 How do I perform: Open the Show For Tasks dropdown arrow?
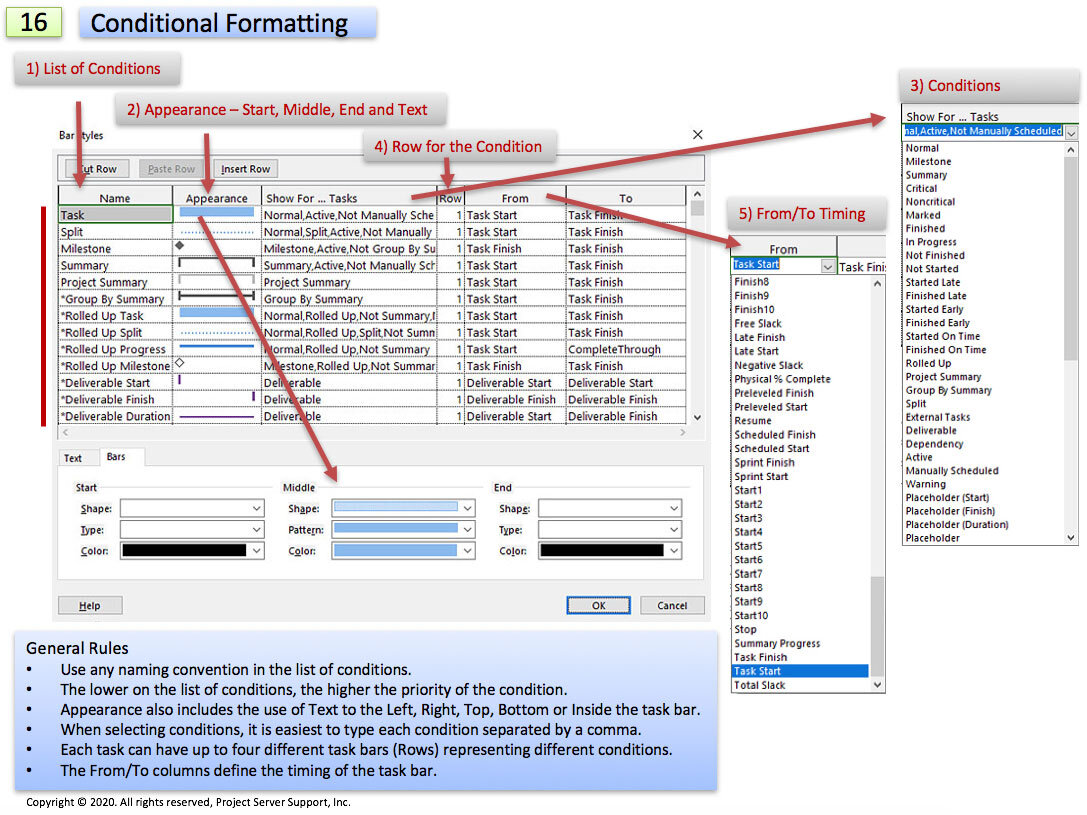pos(1072,132)
